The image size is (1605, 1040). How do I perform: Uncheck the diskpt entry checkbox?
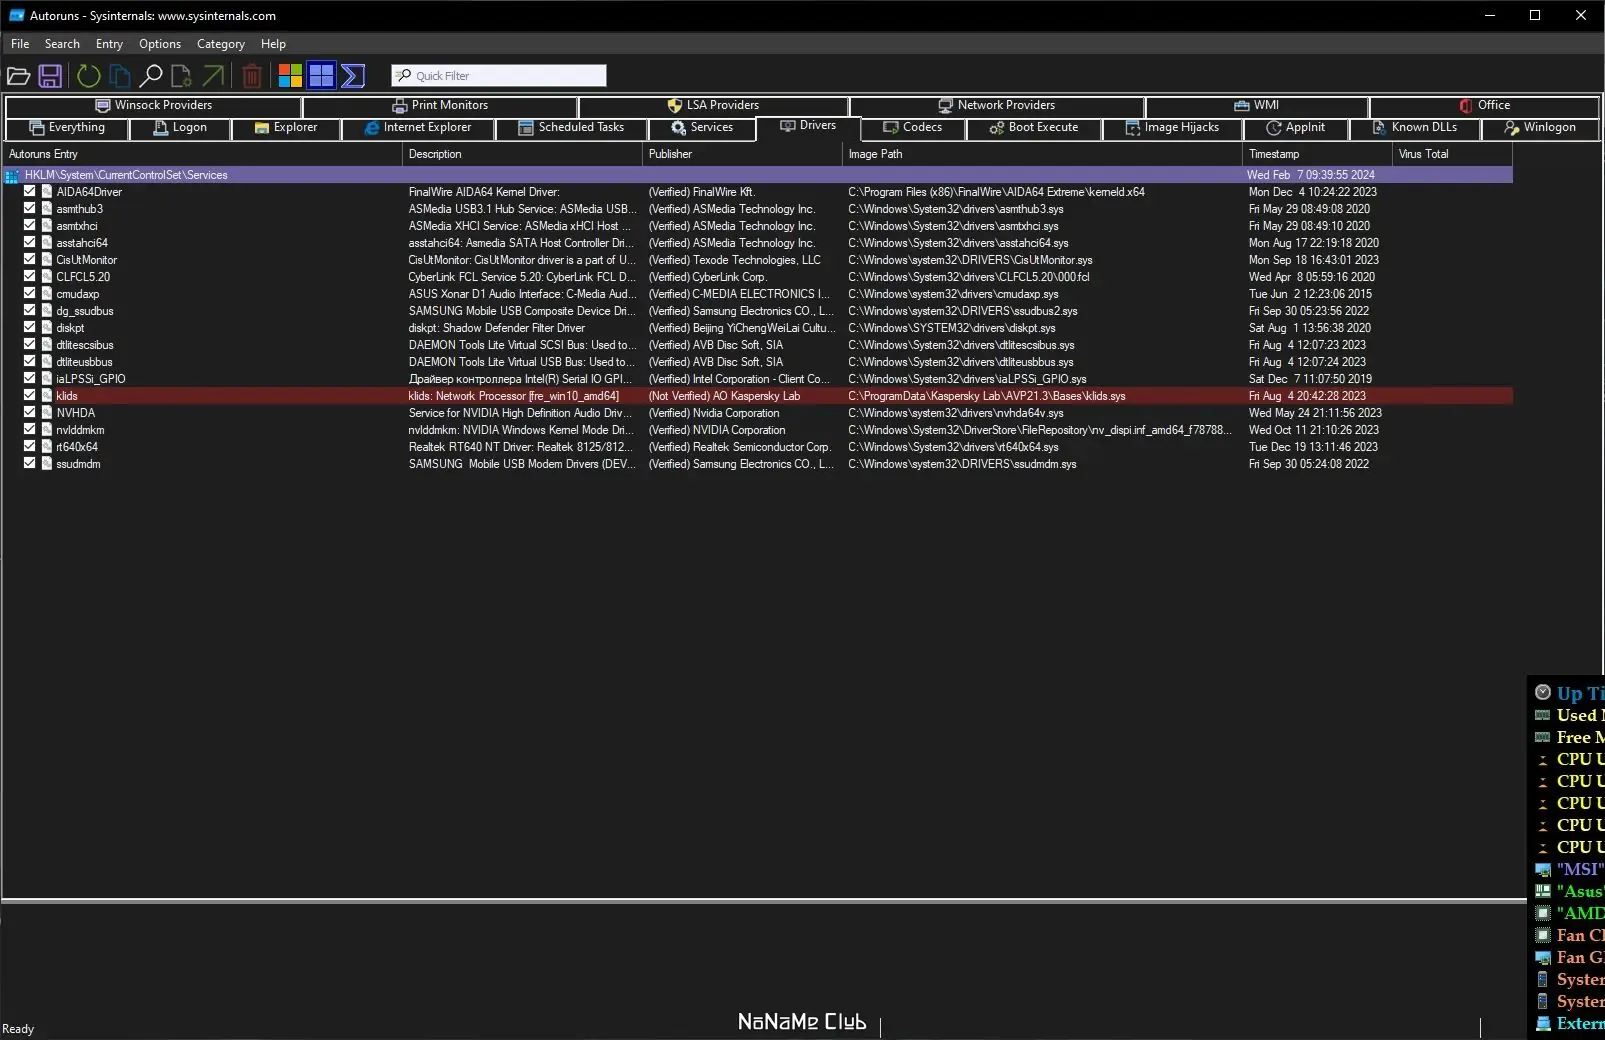(x=29, y=327)
